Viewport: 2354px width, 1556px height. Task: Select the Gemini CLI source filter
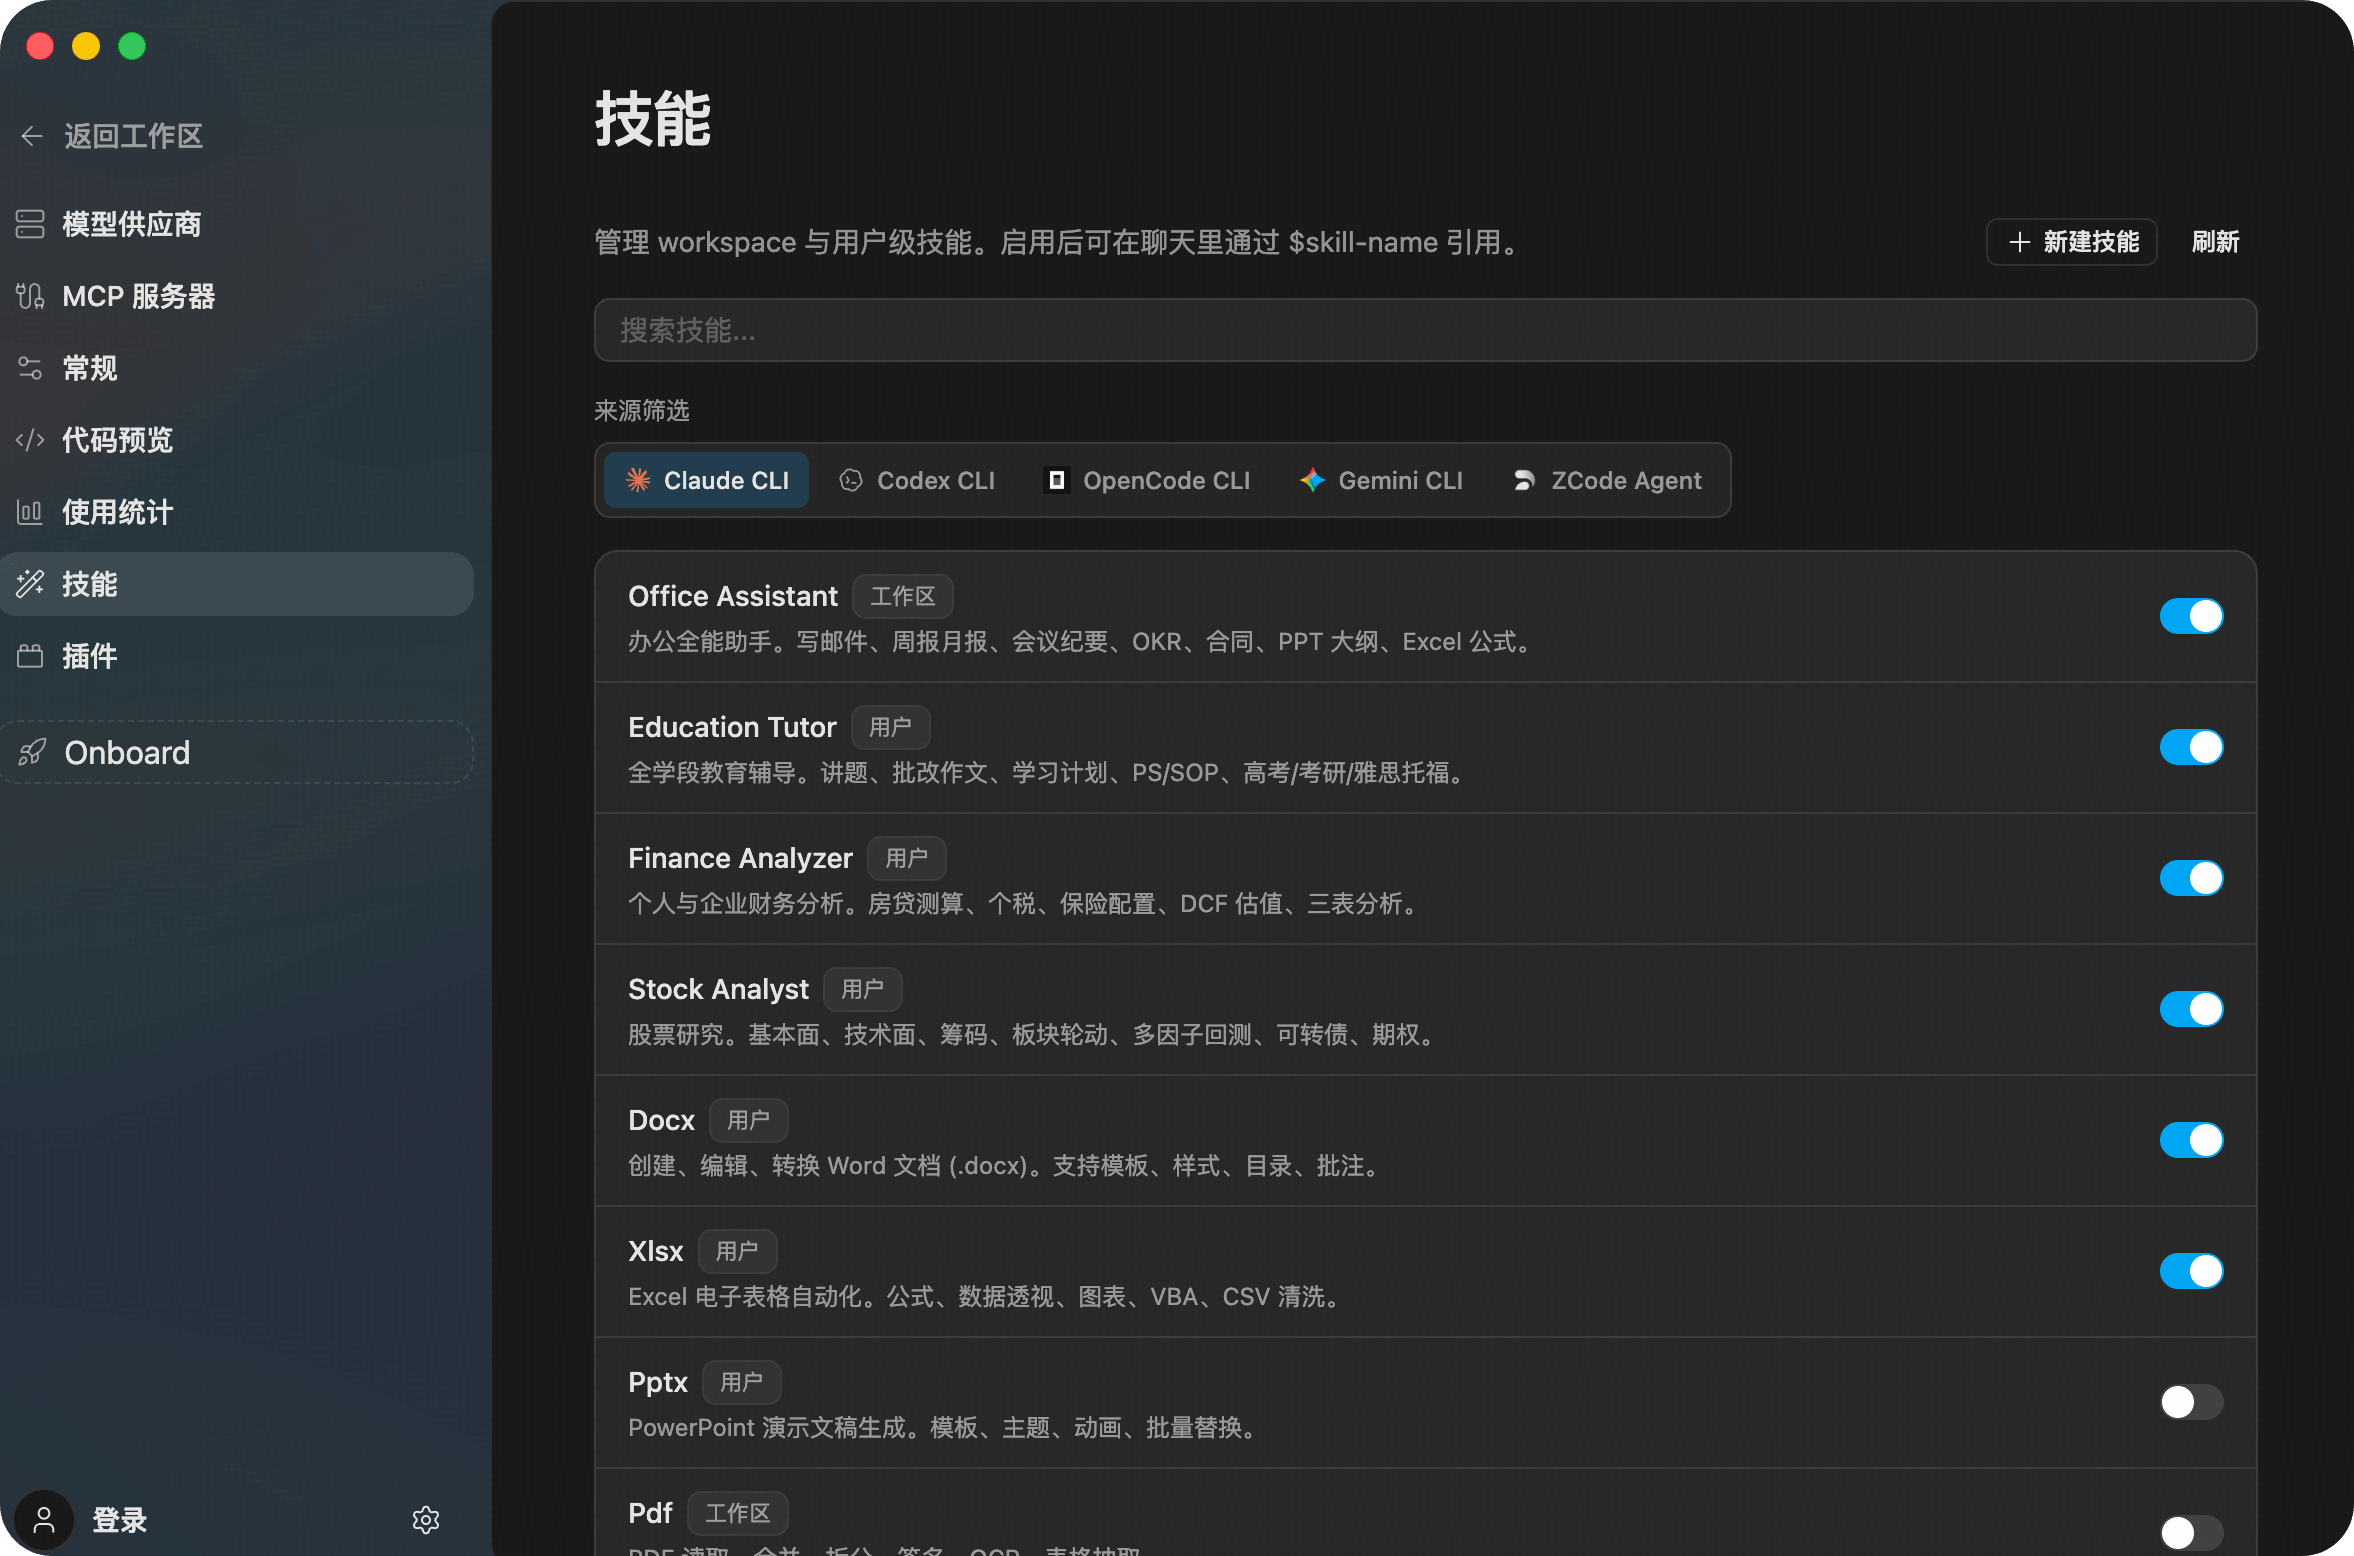(x=1381, y=481)
